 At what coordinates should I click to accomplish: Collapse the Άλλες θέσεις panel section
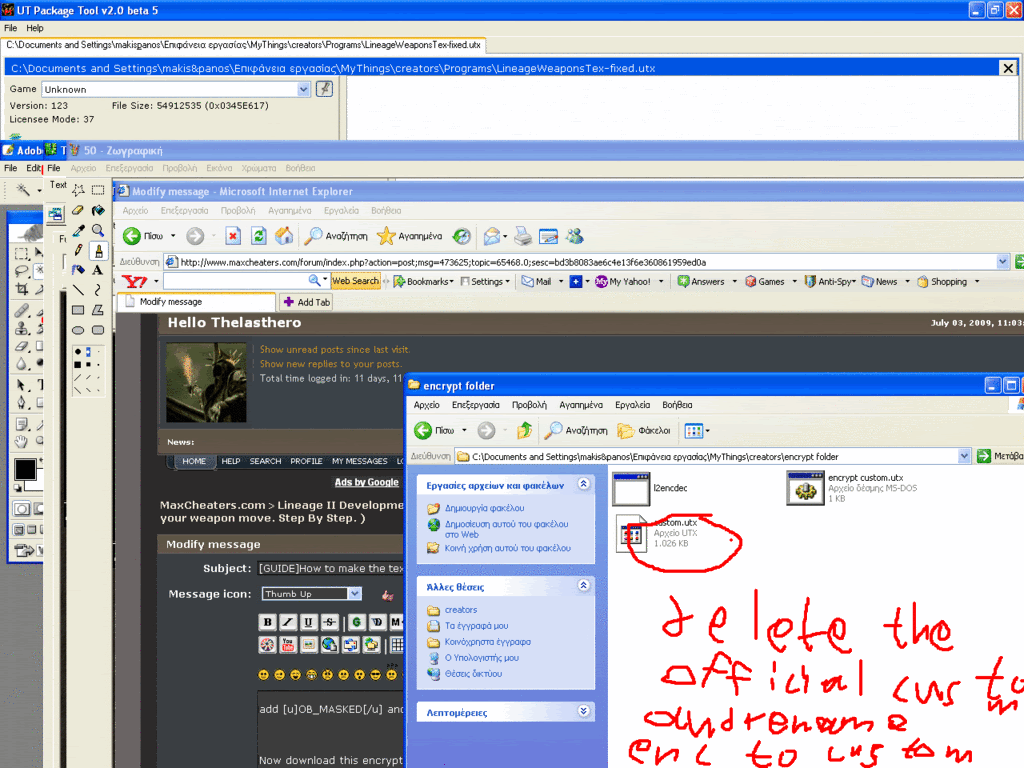point(584,586)
